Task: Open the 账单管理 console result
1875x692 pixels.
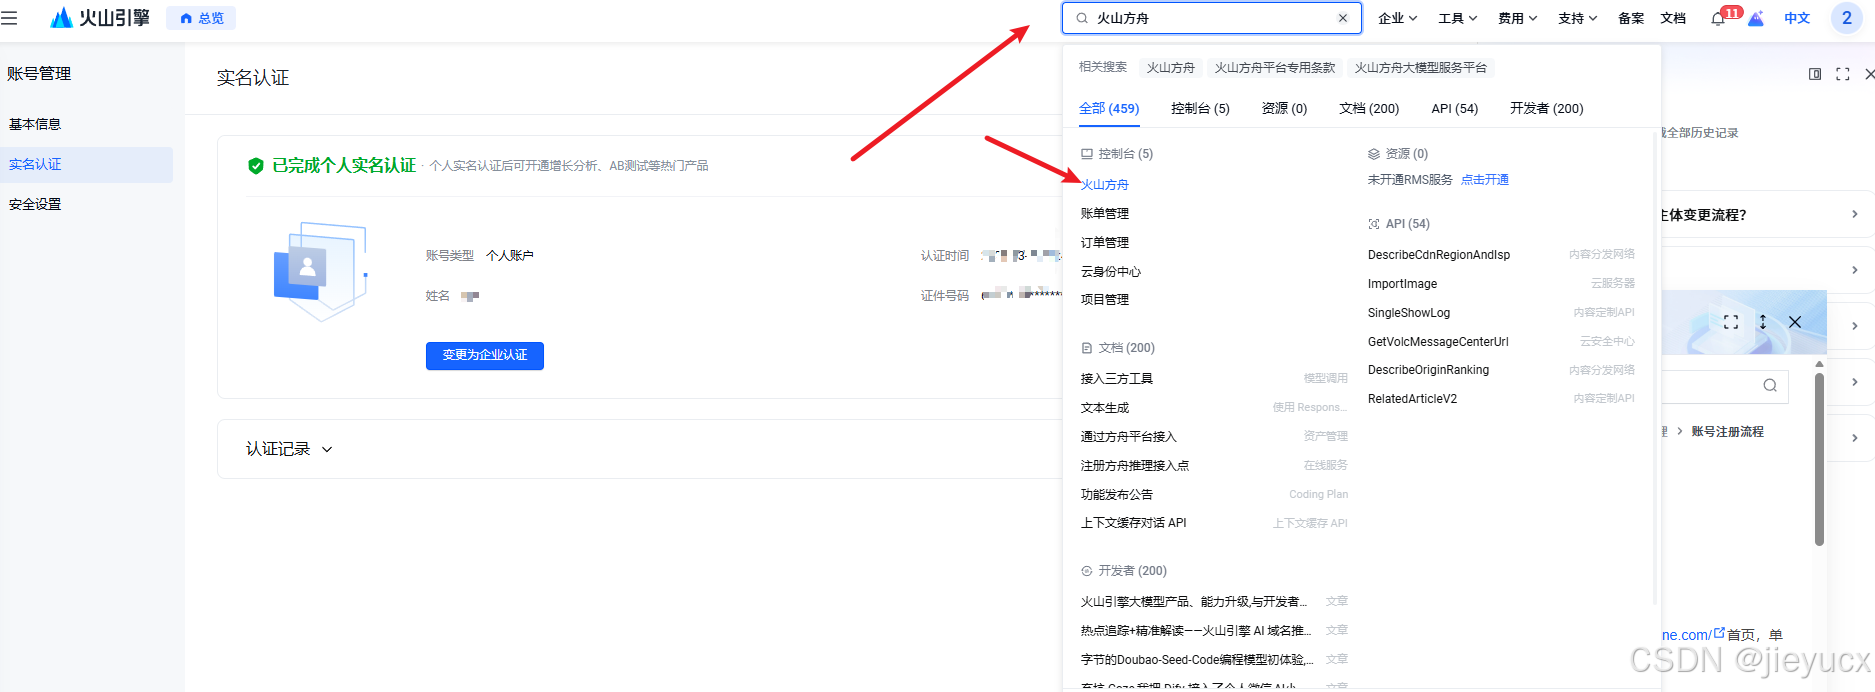Action: tap(1105, 214)
